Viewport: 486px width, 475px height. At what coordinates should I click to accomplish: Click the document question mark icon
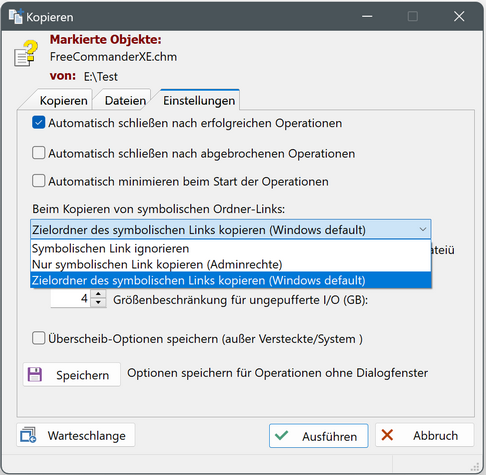[26, 53]
